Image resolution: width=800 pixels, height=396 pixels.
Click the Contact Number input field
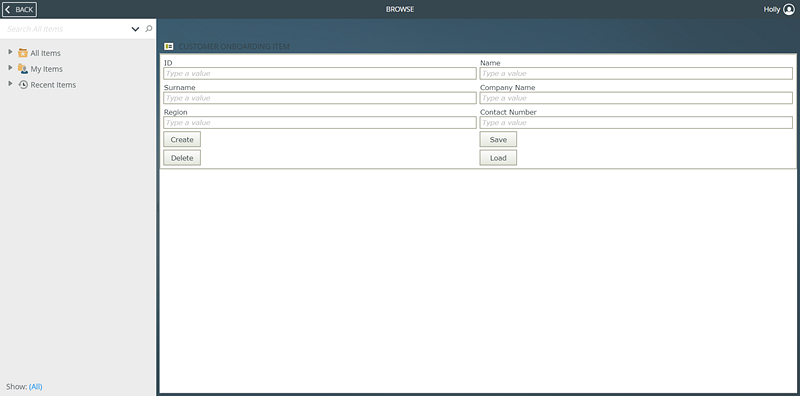[636, 122]
